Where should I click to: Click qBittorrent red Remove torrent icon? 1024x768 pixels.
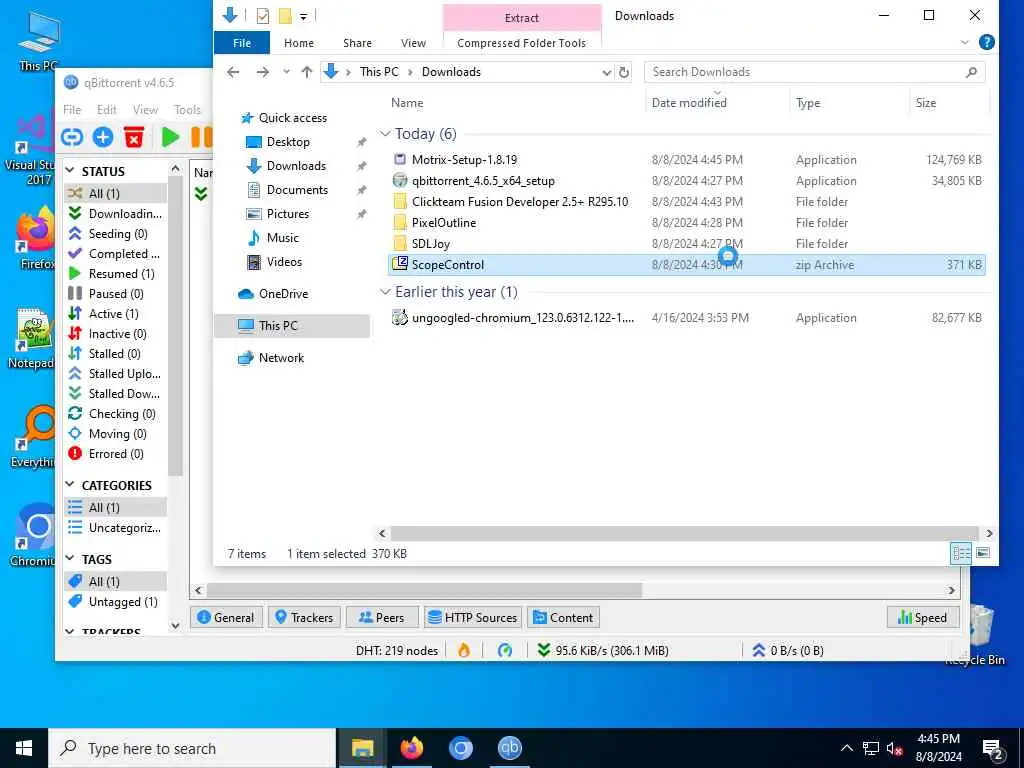134,137
